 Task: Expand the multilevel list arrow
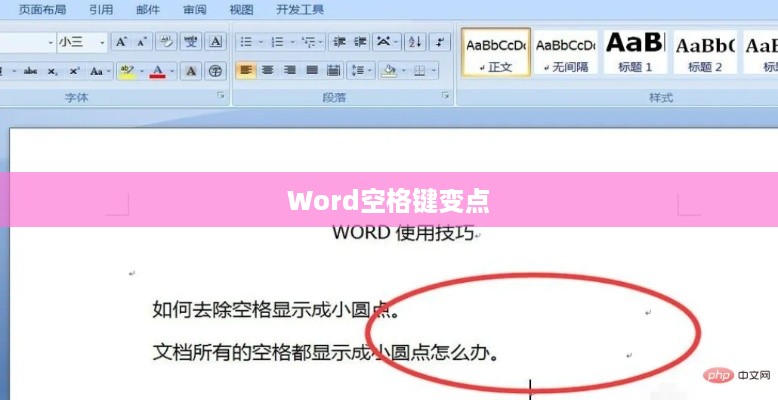point(322,42)
